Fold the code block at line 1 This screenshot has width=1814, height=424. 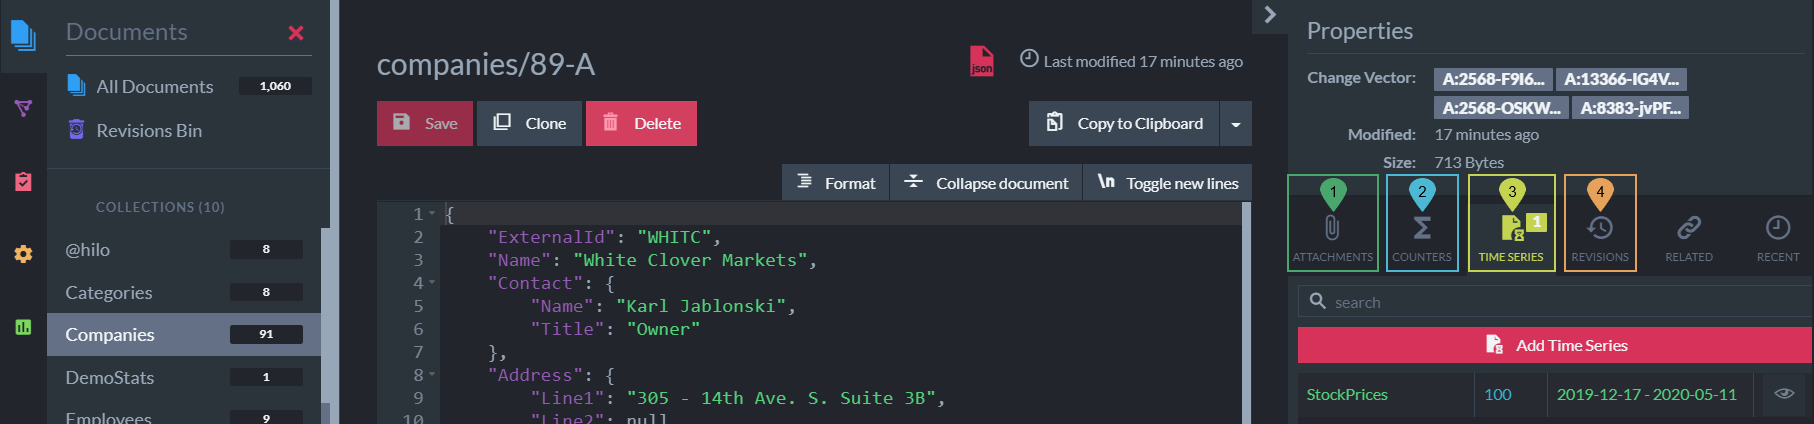click(432, 214)
